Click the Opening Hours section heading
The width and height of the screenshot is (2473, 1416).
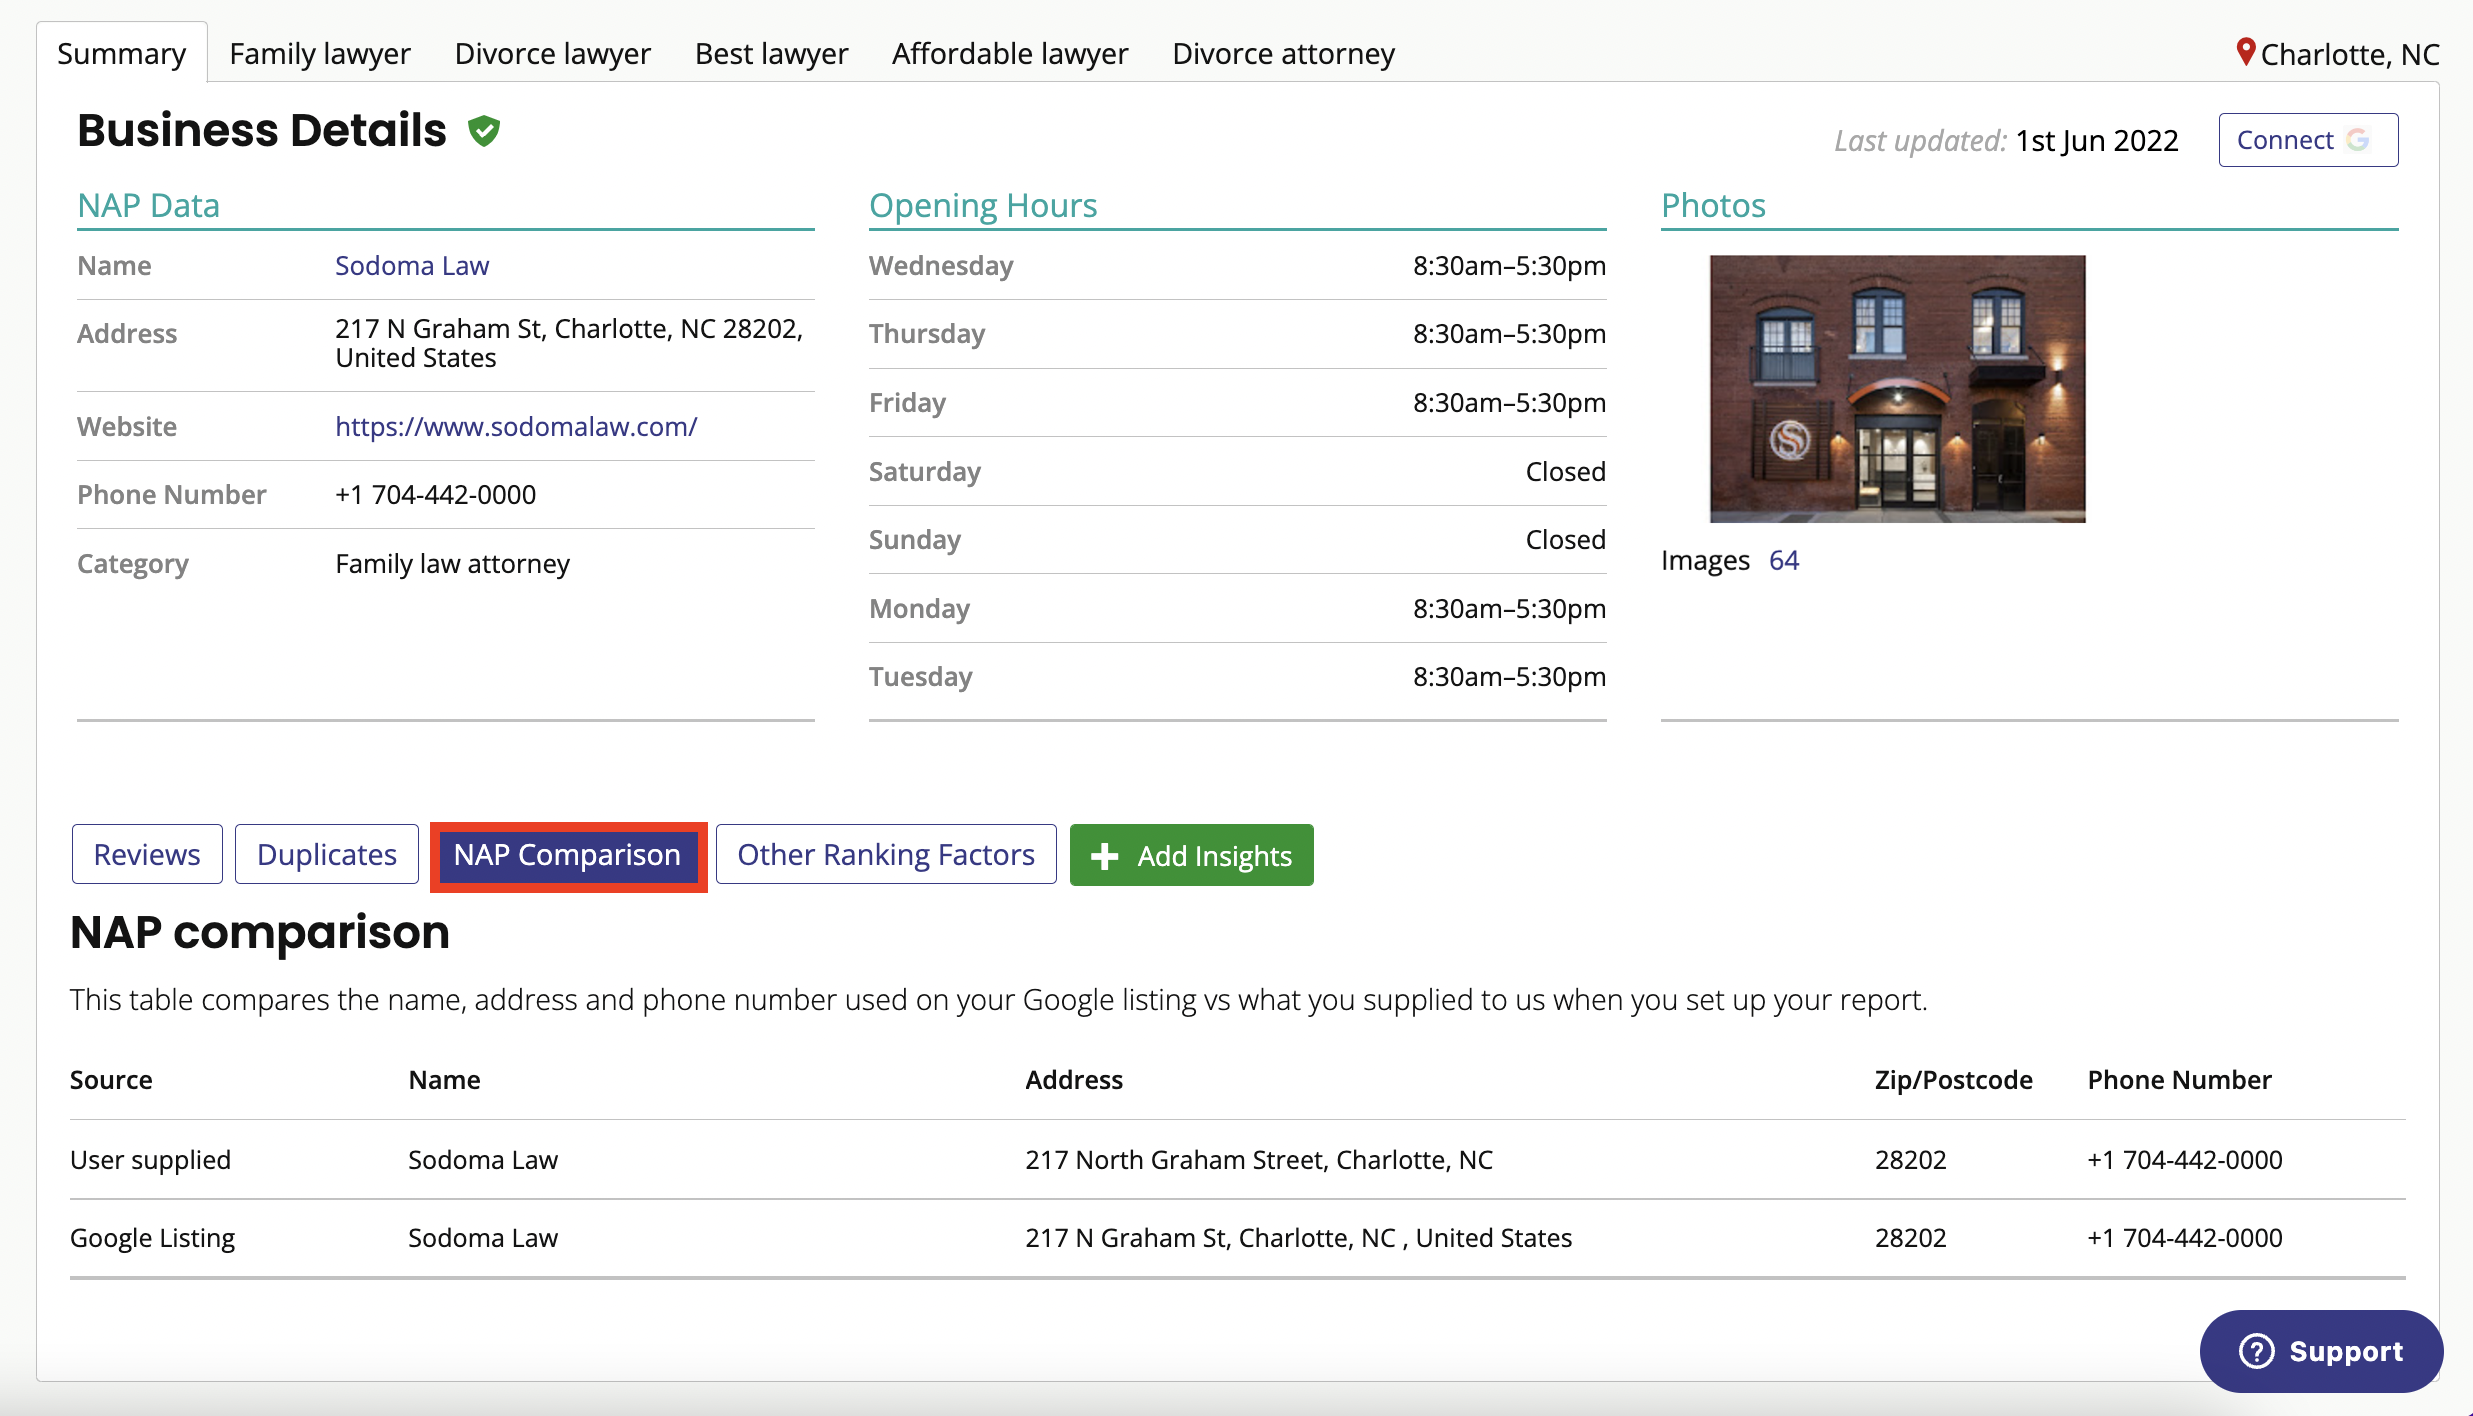[x=983, y=205]
